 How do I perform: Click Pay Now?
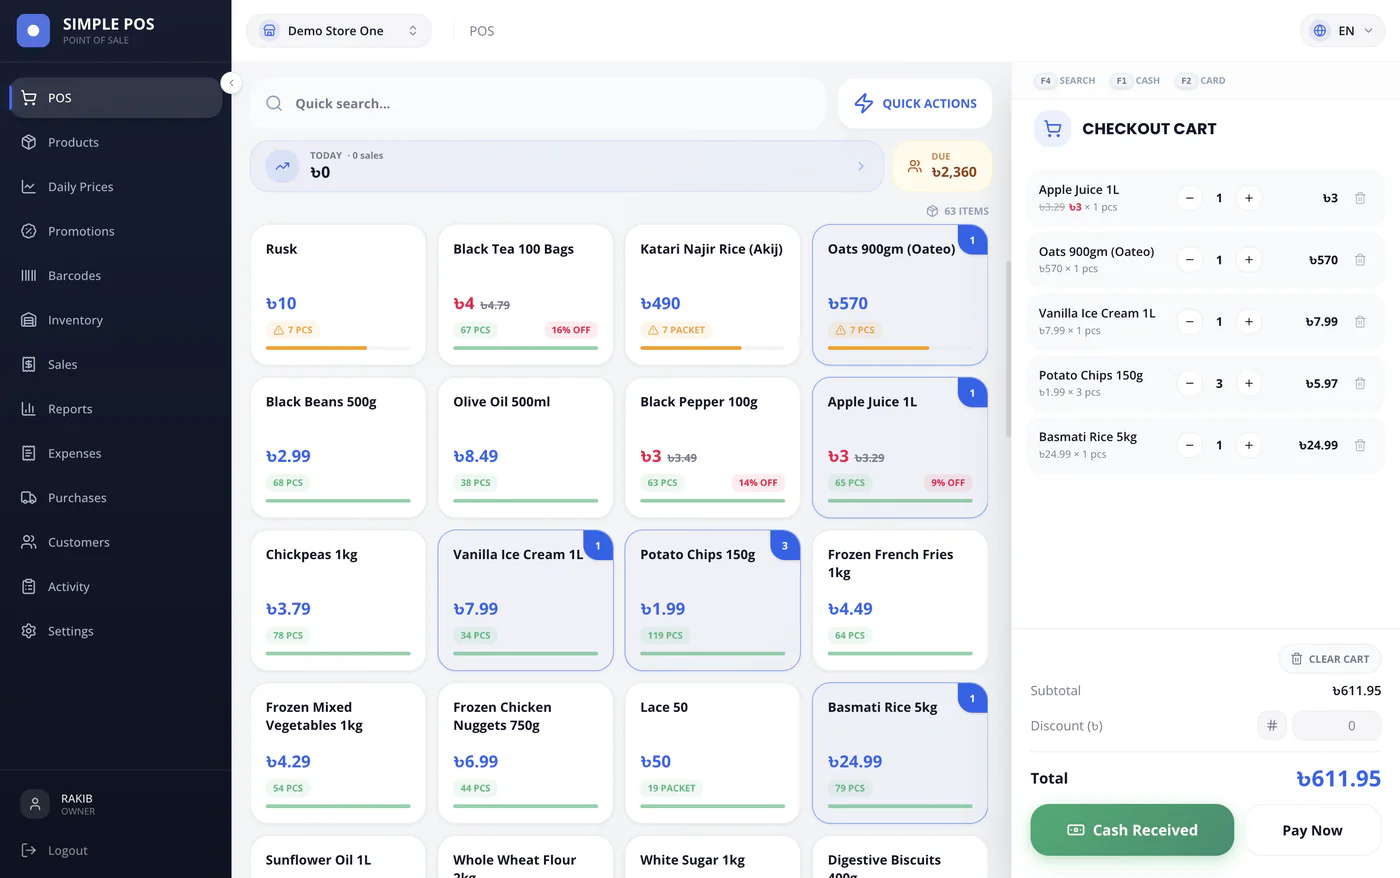point(1312,830)
